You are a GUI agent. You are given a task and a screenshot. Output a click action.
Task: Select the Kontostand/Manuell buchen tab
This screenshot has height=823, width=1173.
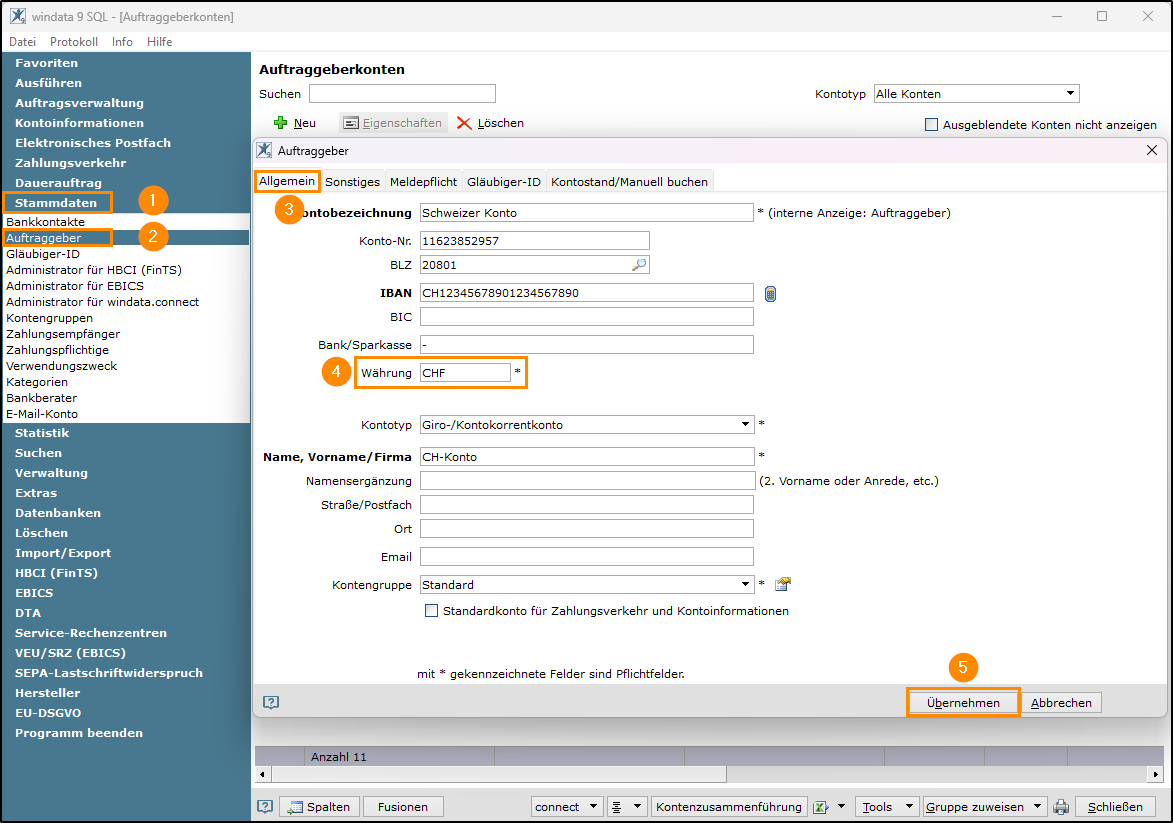(x=629, y=182)
